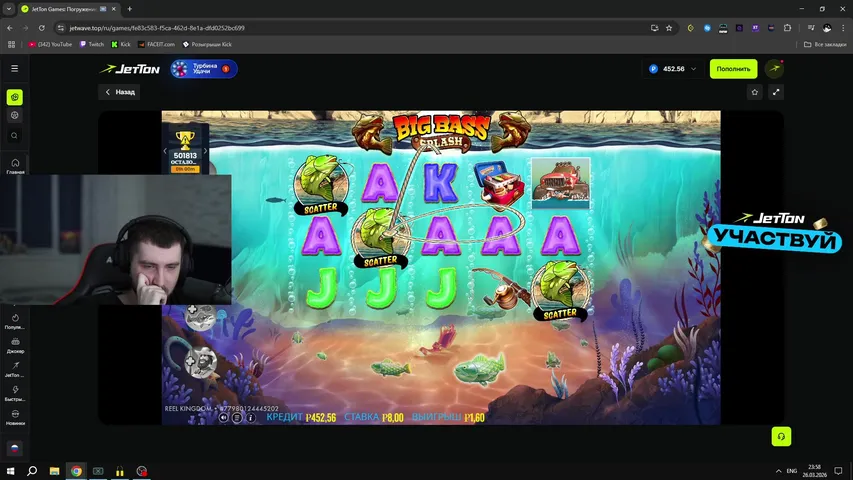Open the JetTon hamburger menu
The image size is (853, 480).
[x=15, y=69]
